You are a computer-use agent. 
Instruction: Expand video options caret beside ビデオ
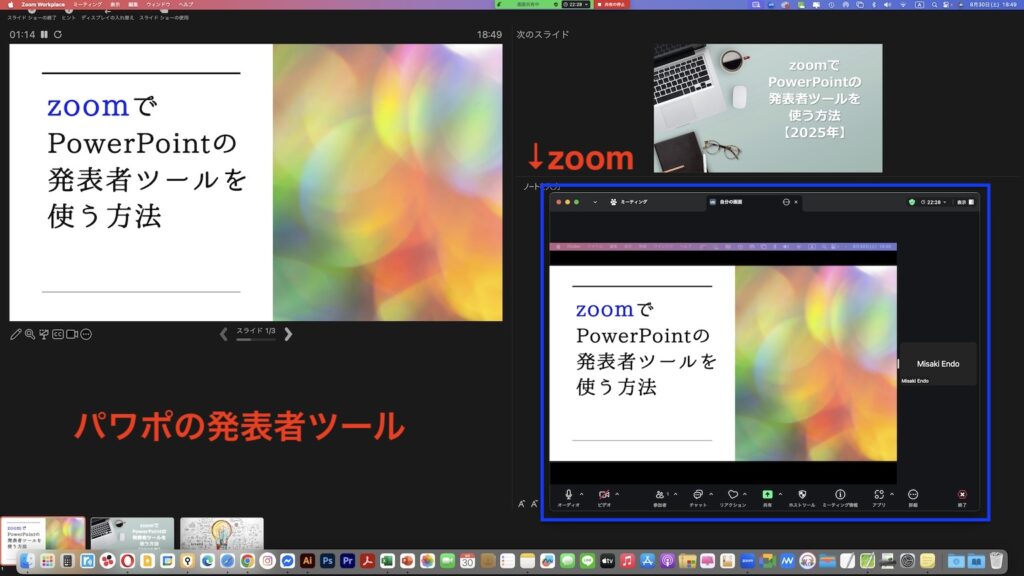(x=617, y=494)
